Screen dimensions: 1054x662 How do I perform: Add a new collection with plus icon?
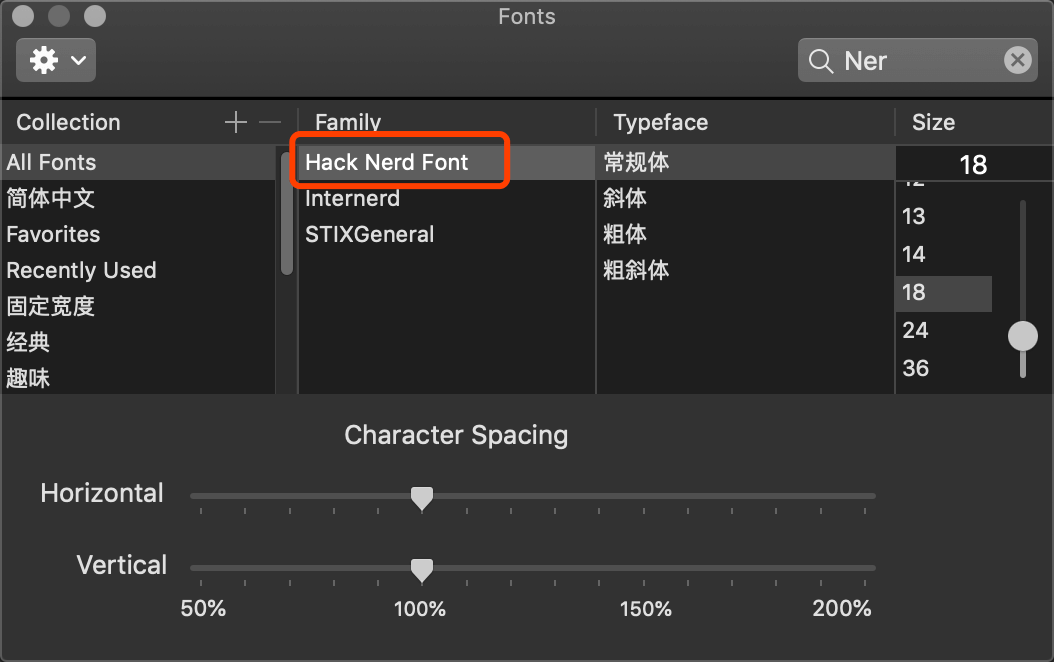pyautogui.click(x=235, y=122)
